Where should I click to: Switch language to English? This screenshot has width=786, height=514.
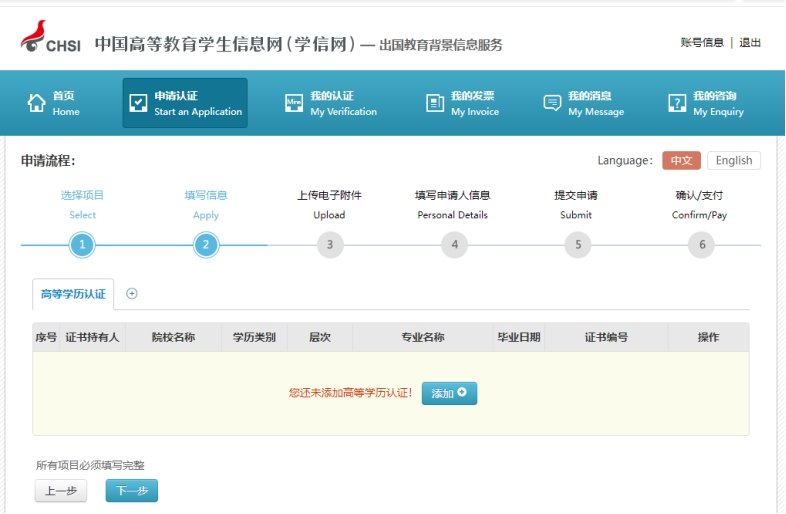point(733,160)
